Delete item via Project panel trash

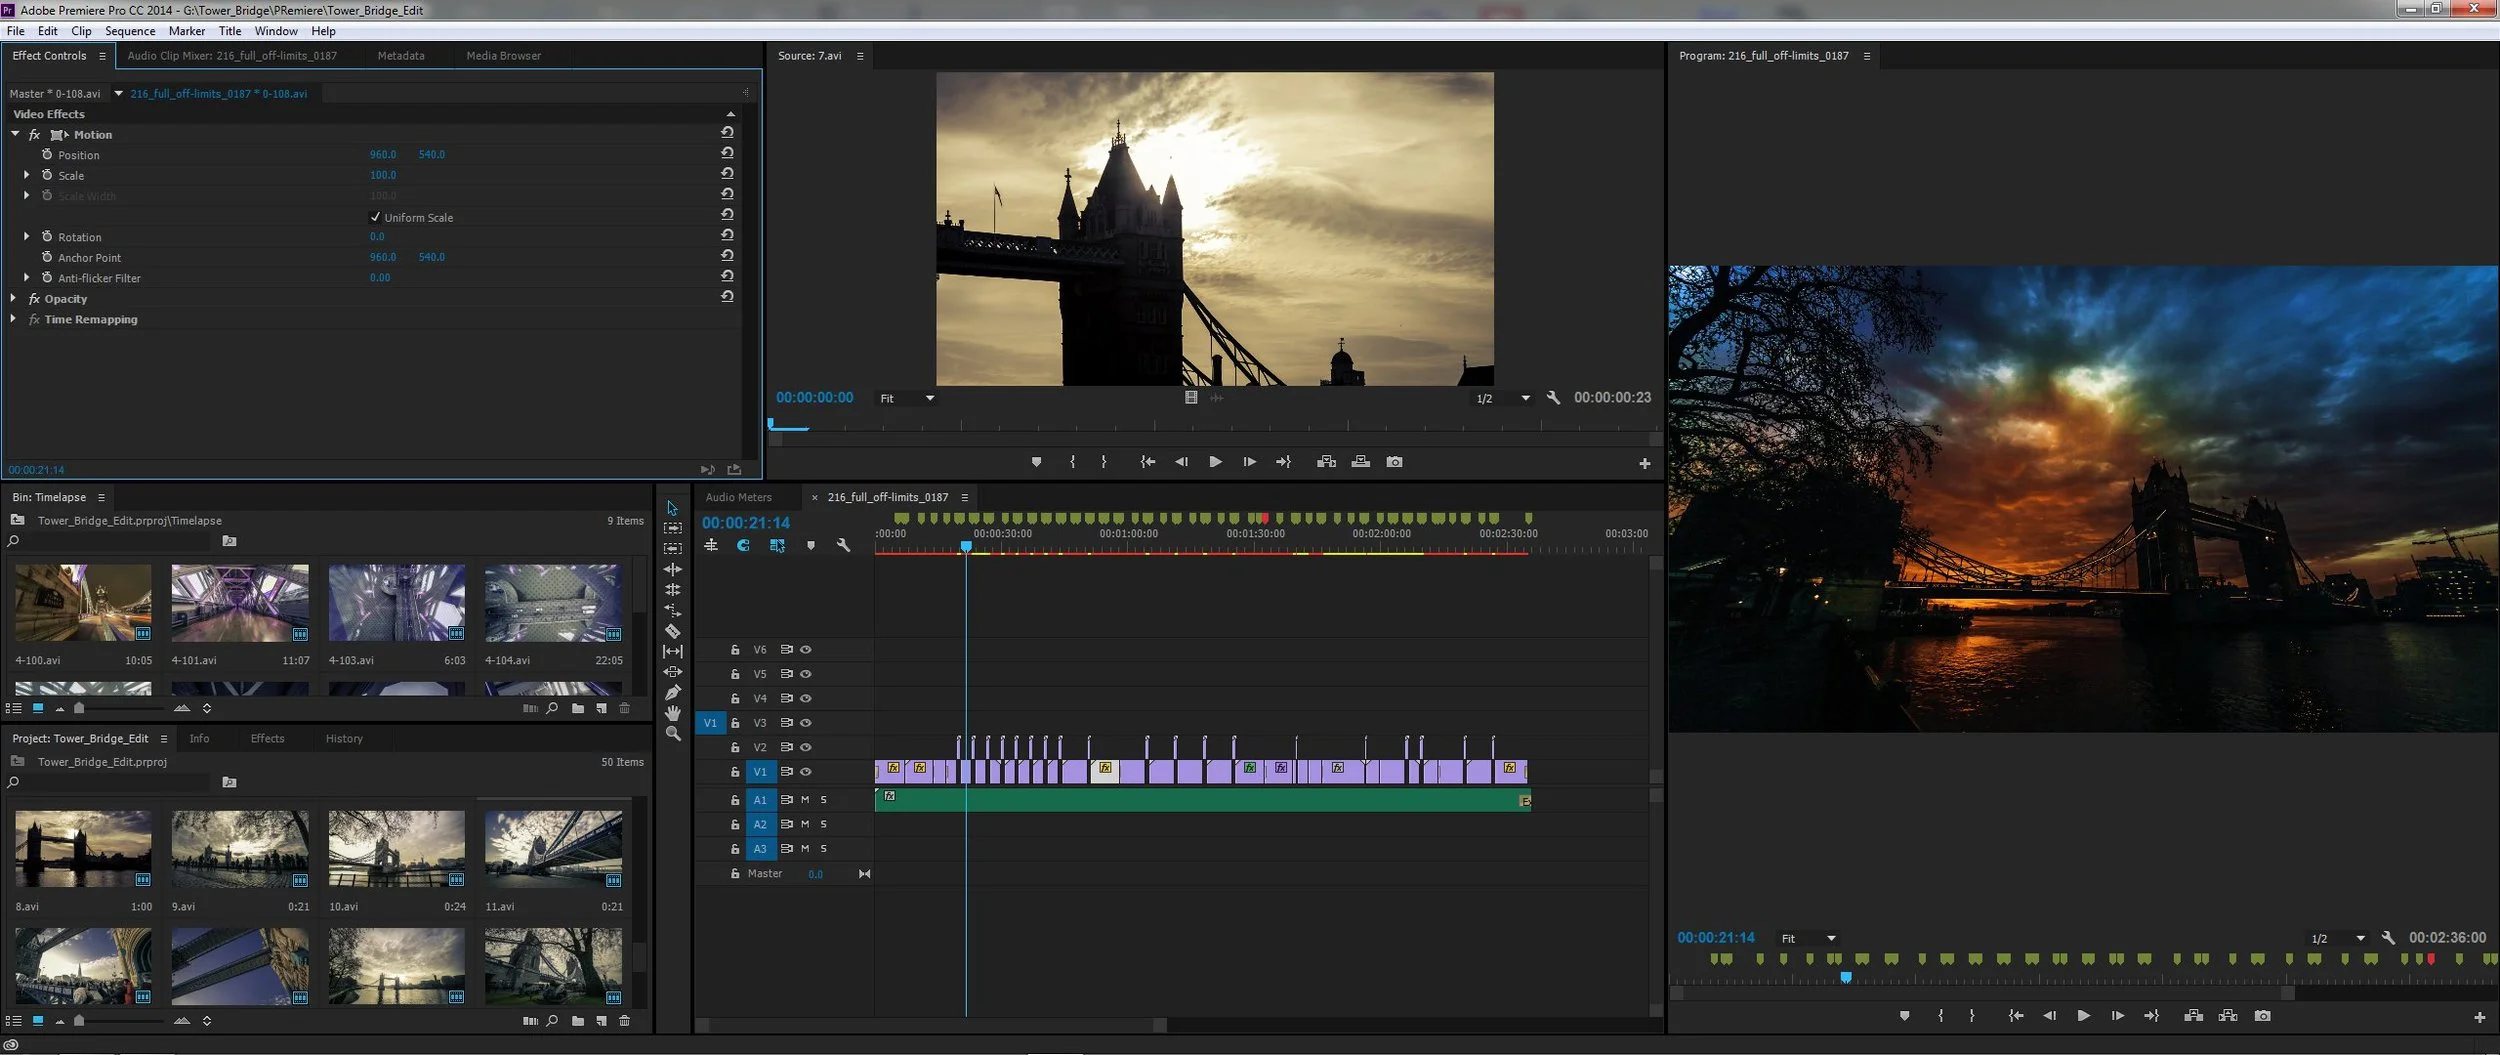625,1021
